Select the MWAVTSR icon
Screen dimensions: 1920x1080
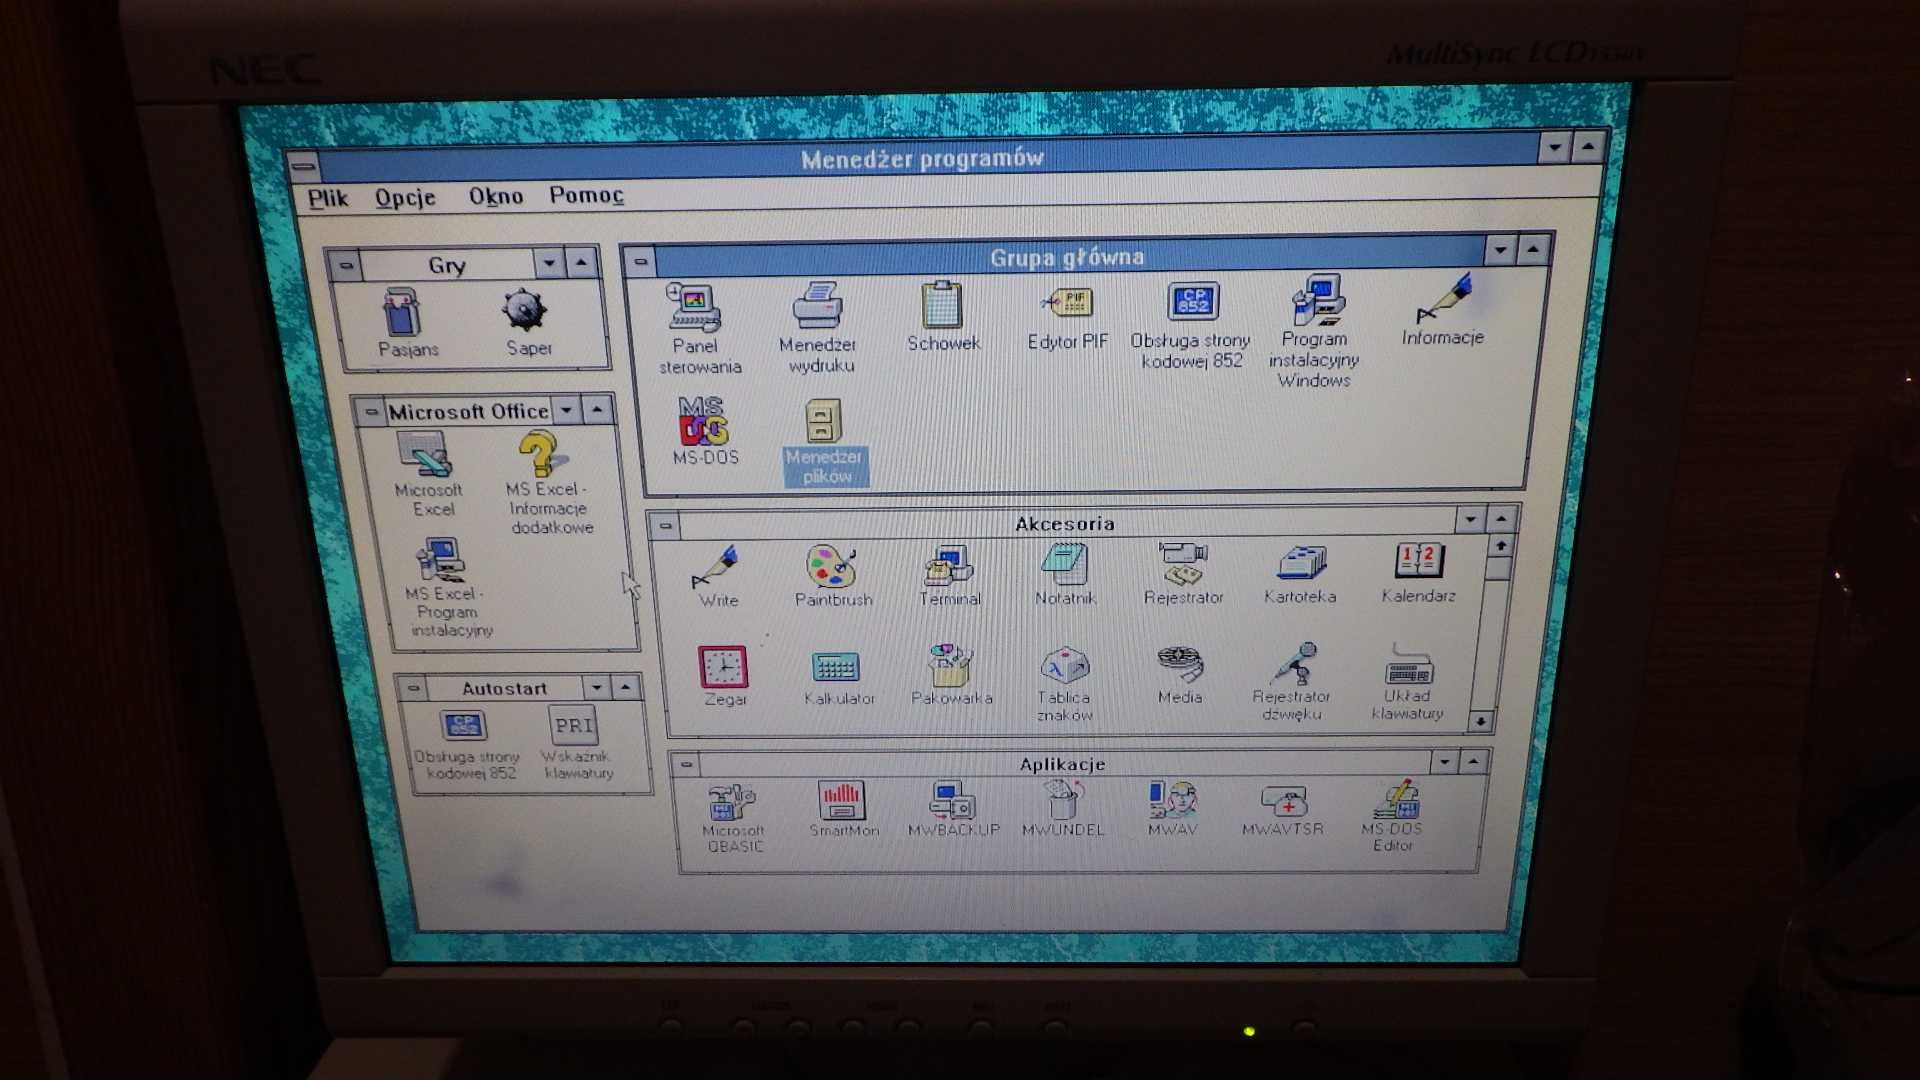click(1284, 800)
